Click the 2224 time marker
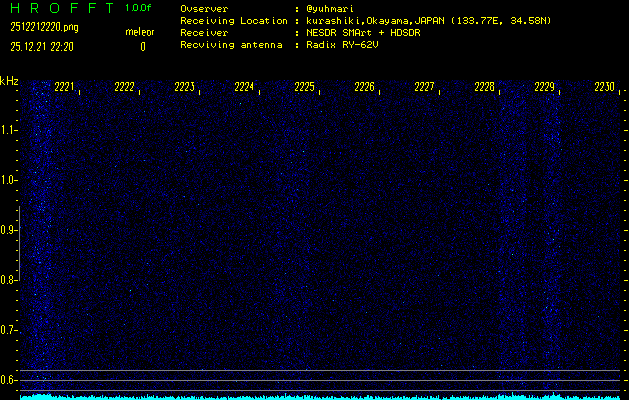 pyautogui.click(x=244, y=87)
